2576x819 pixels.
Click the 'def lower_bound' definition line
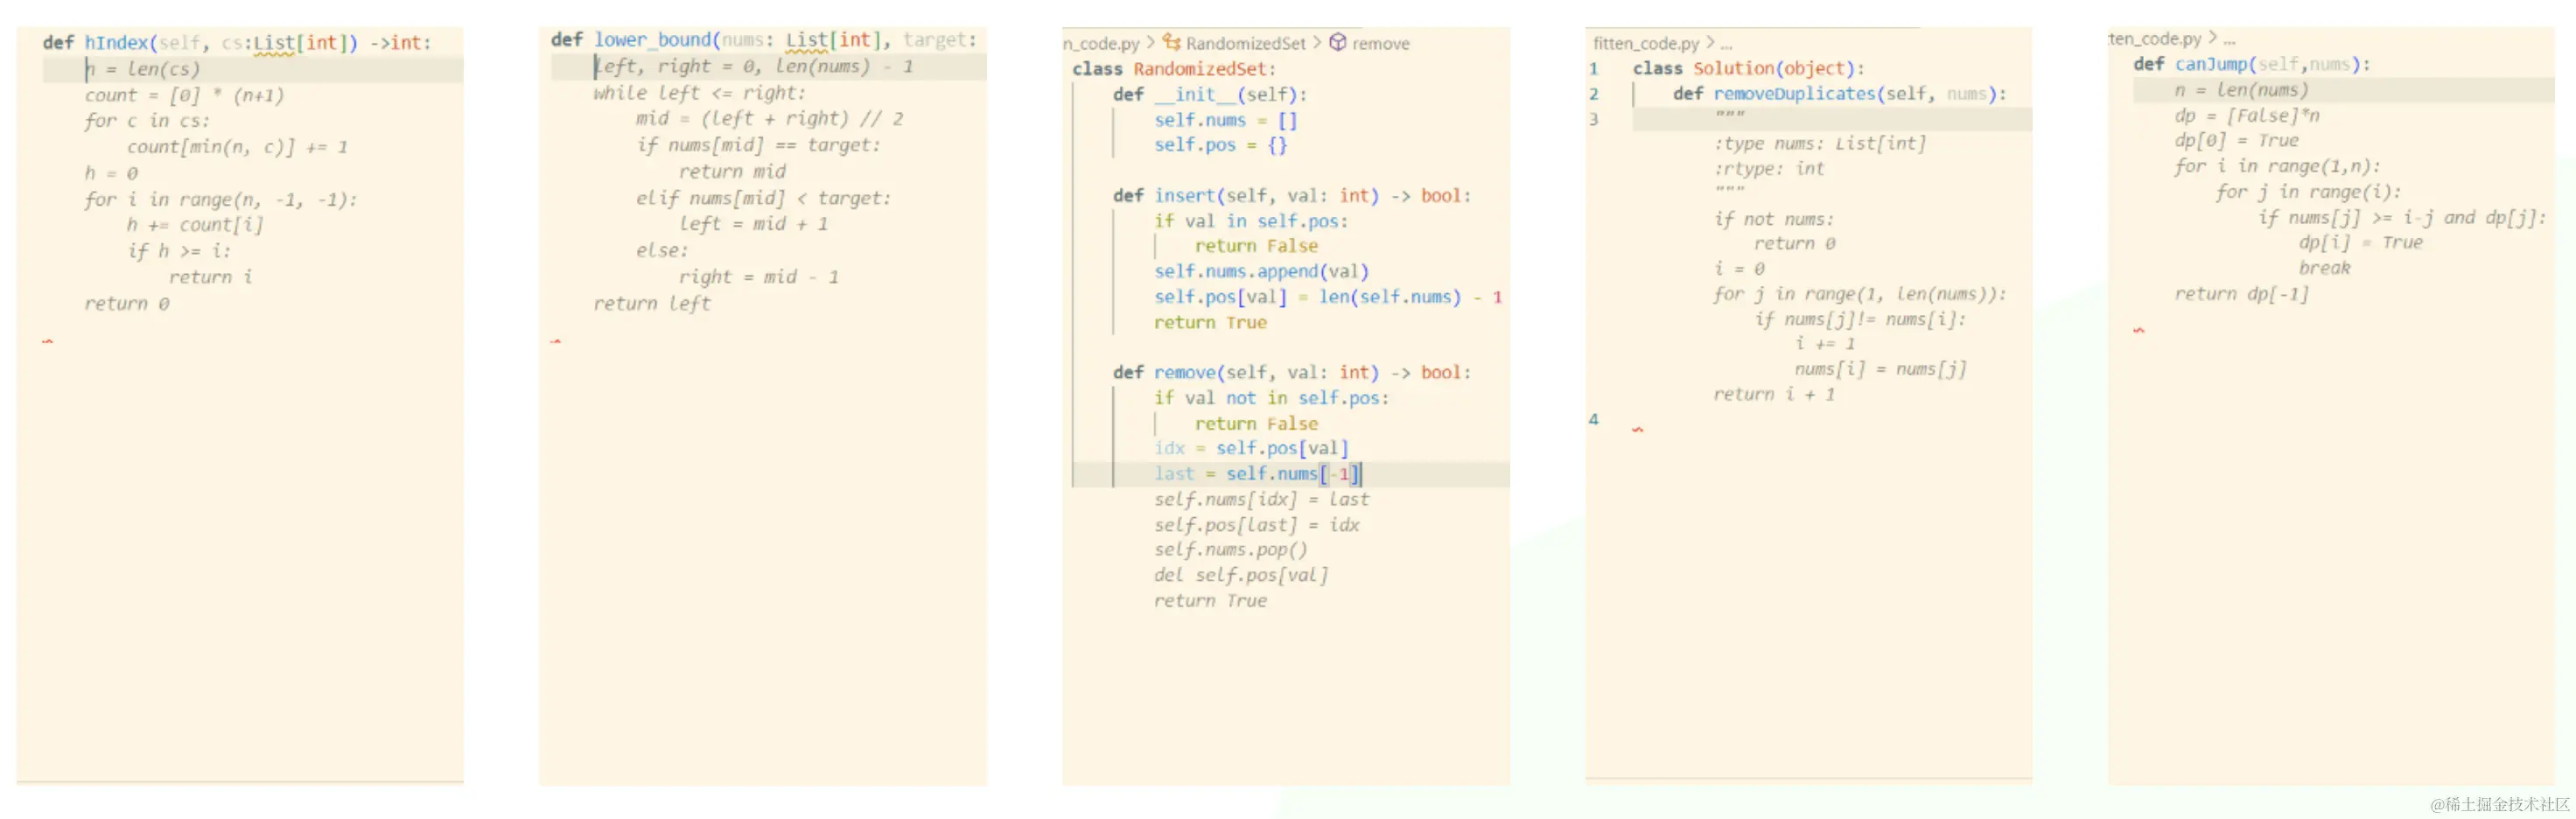(x=763, y=40)
